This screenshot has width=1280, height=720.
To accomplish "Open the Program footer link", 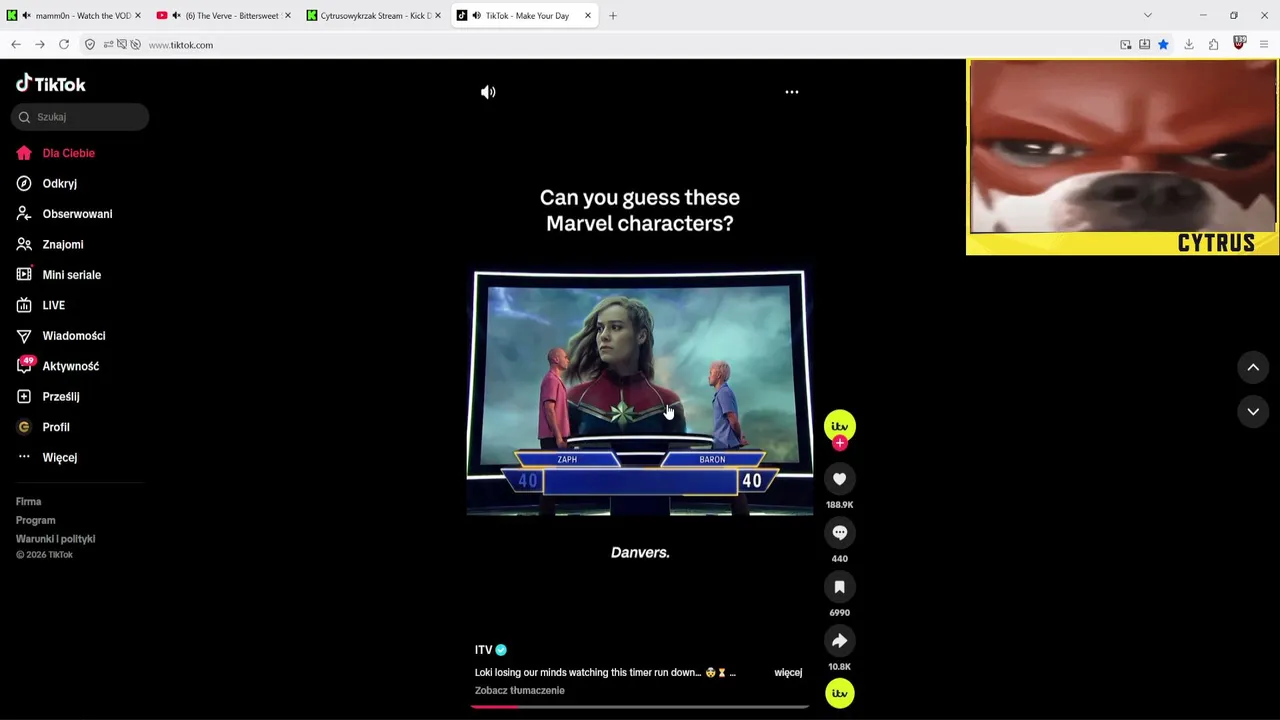I will pos(35,520).
